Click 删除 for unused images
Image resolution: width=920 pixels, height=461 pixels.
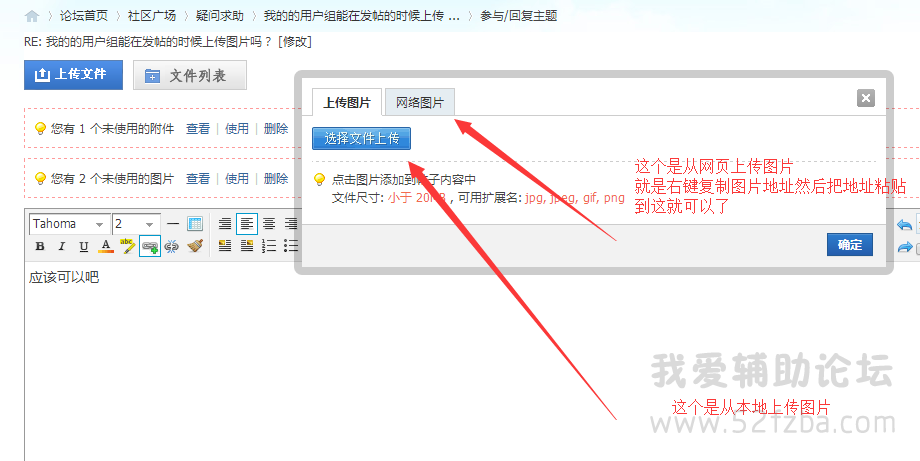point(276,178)
